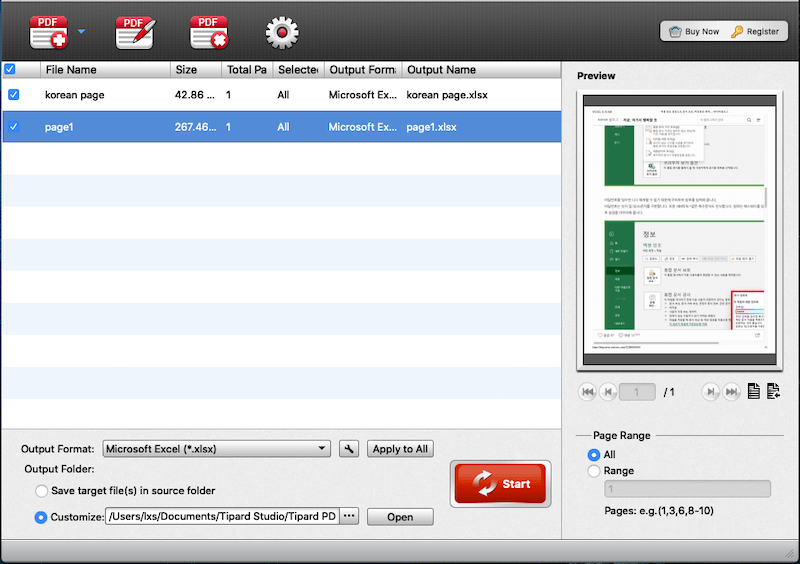Click the document with arrow icon
The width and height of the screenshot is (800, 564).
coord(773,392)
